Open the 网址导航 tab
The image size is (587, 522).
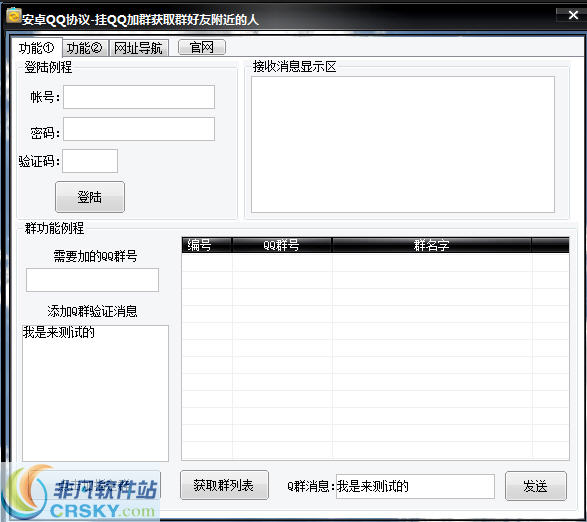pyautogui.click(x=139, y=48)
